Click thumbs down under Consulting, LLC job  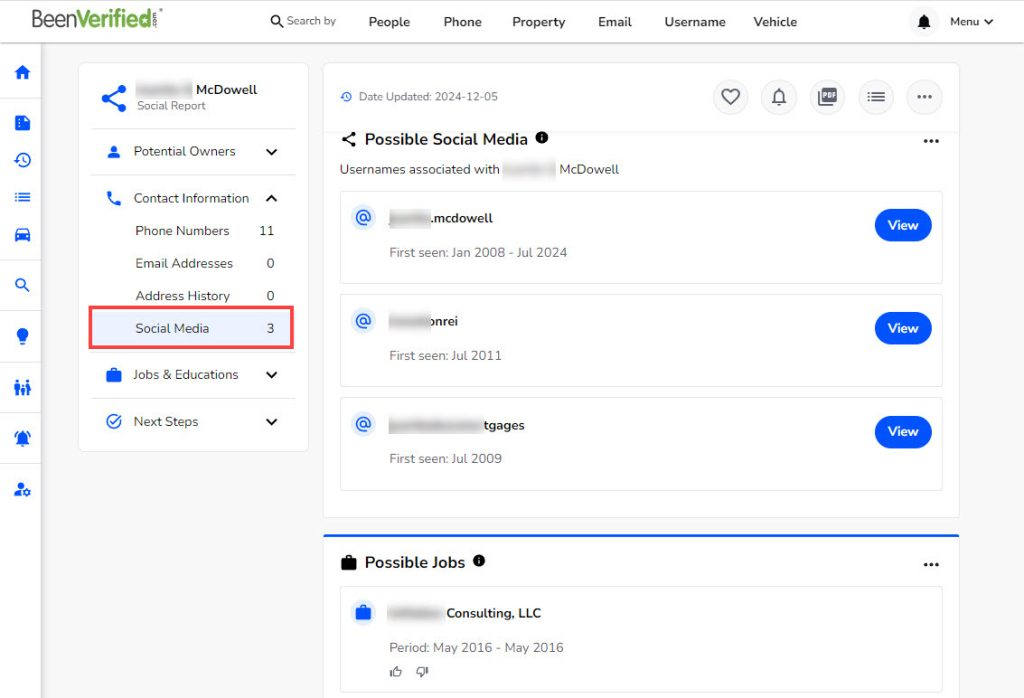[x=422, y=672]
